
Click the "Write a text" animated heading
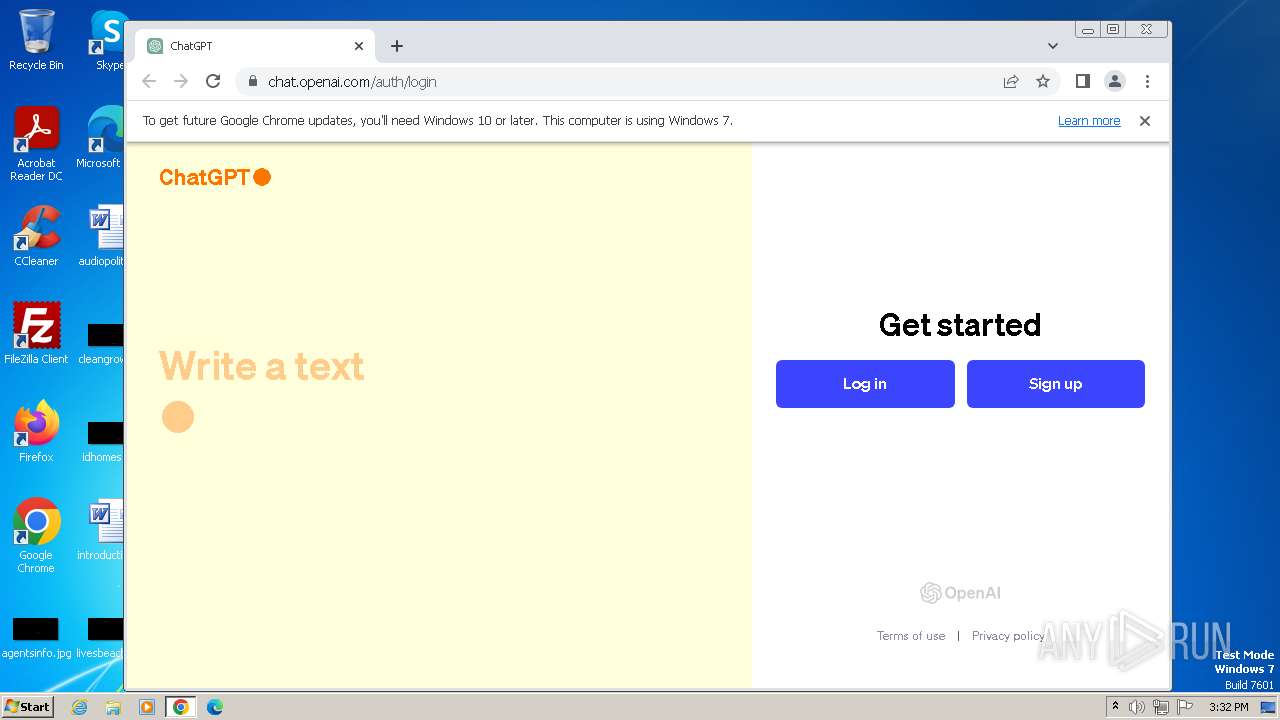coord(262,366)
